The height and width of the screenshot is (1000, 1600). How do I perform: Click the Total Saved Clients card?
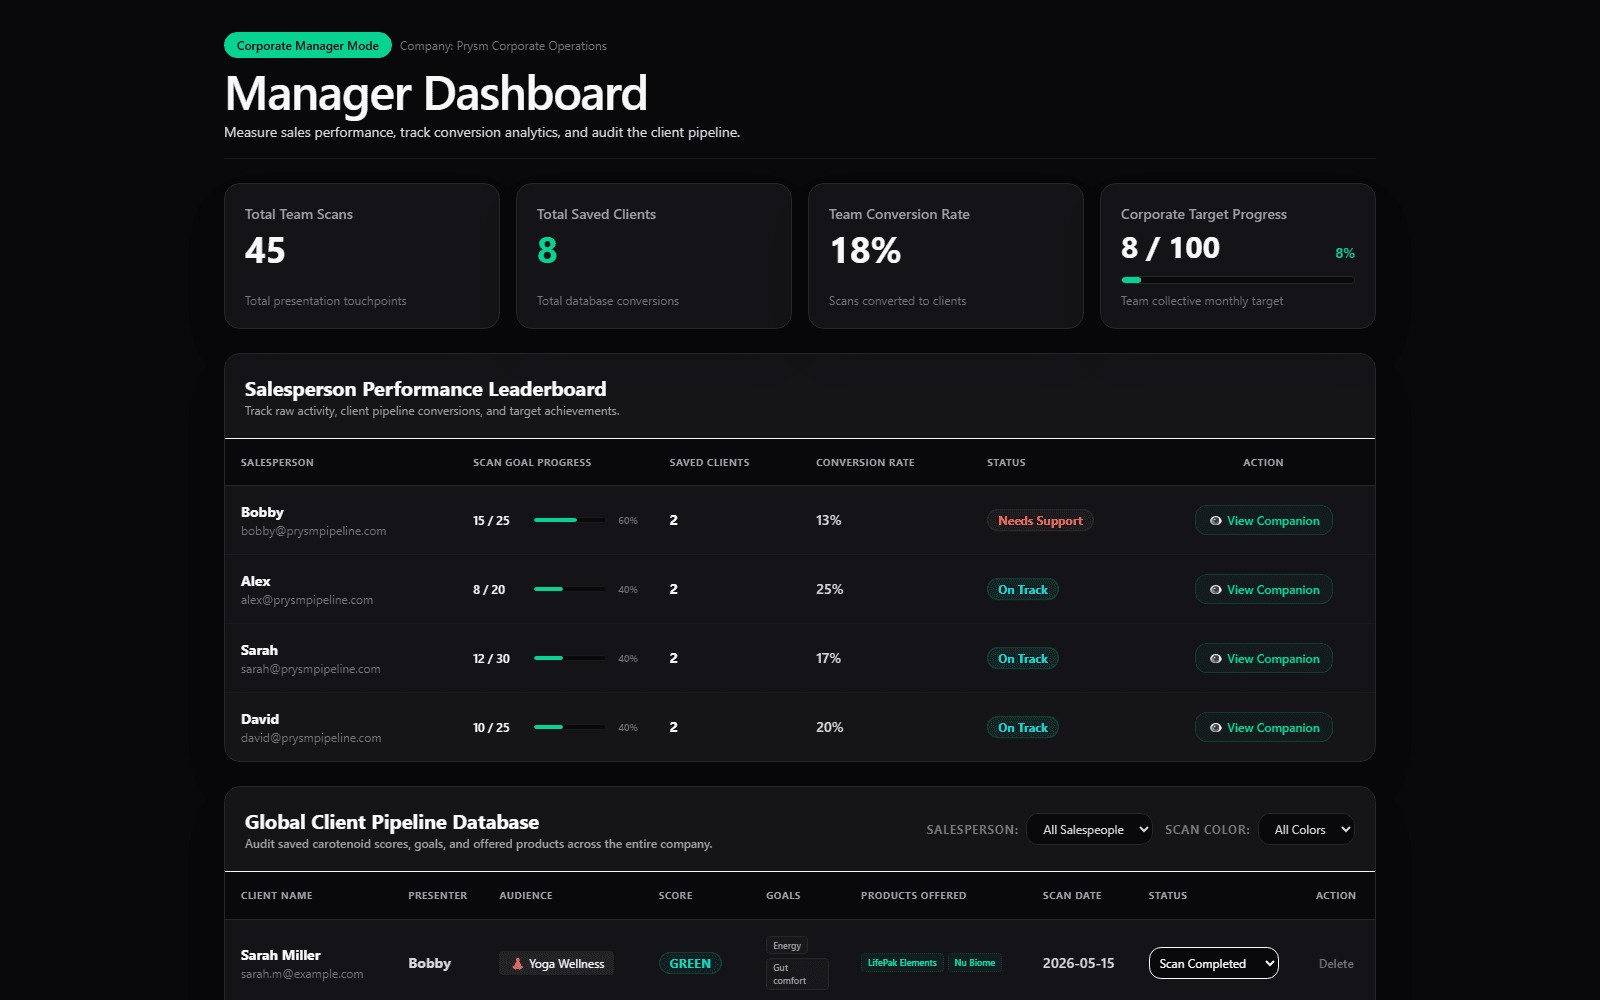(654, 256)
